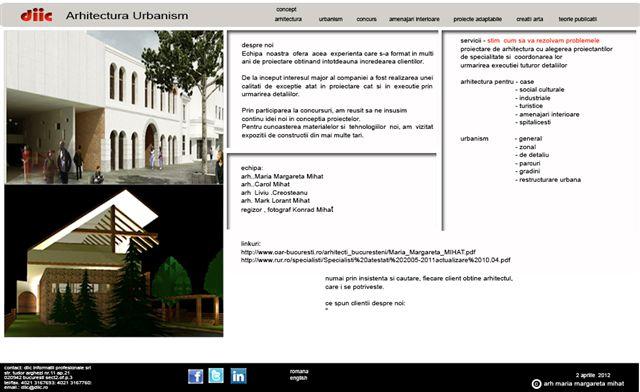The width and height of the screenshot is (640, 392).
Task: Open the oar-bucuresti.ro PDF link
Action: point(358,252)
